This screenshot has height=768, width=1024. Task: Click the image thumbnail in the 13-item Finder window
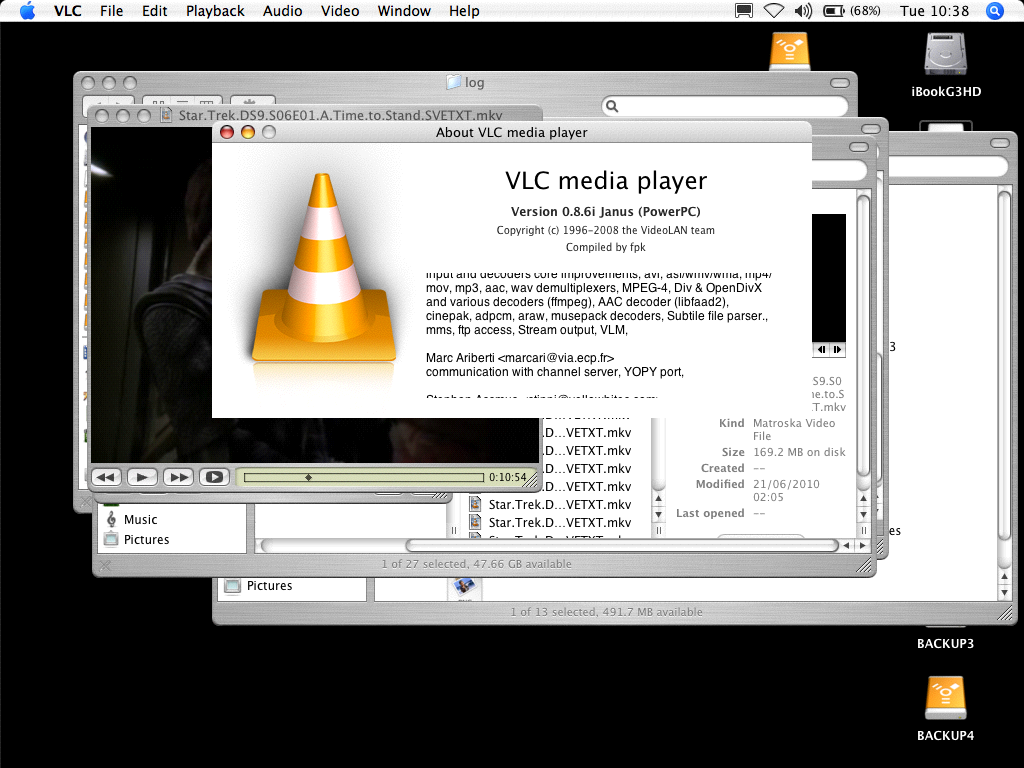pyautogui.click(x=464, y=587)
